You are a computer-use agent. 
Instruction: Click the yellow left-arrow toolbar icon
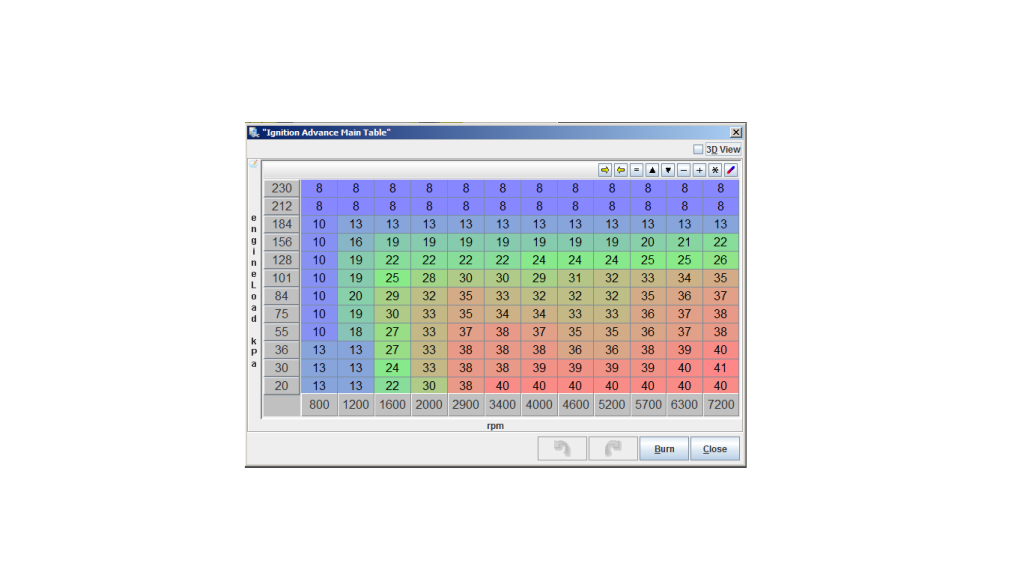click(x=620, y=170)
